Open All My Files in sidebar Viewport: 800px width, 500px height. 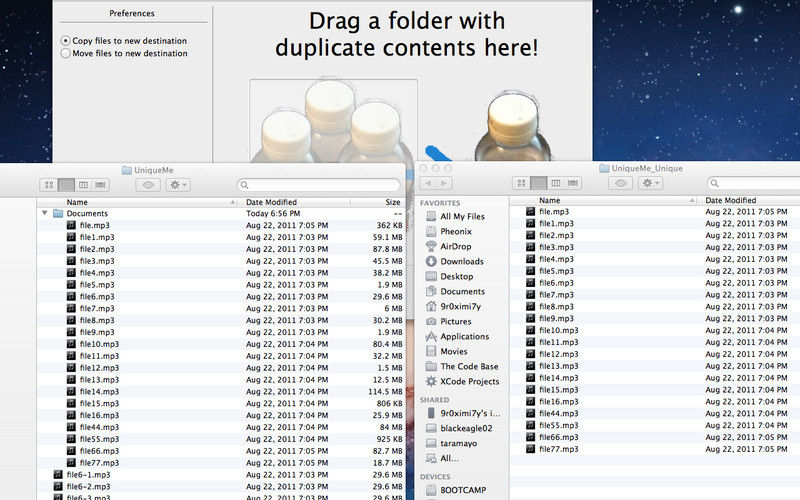[455, 216]
